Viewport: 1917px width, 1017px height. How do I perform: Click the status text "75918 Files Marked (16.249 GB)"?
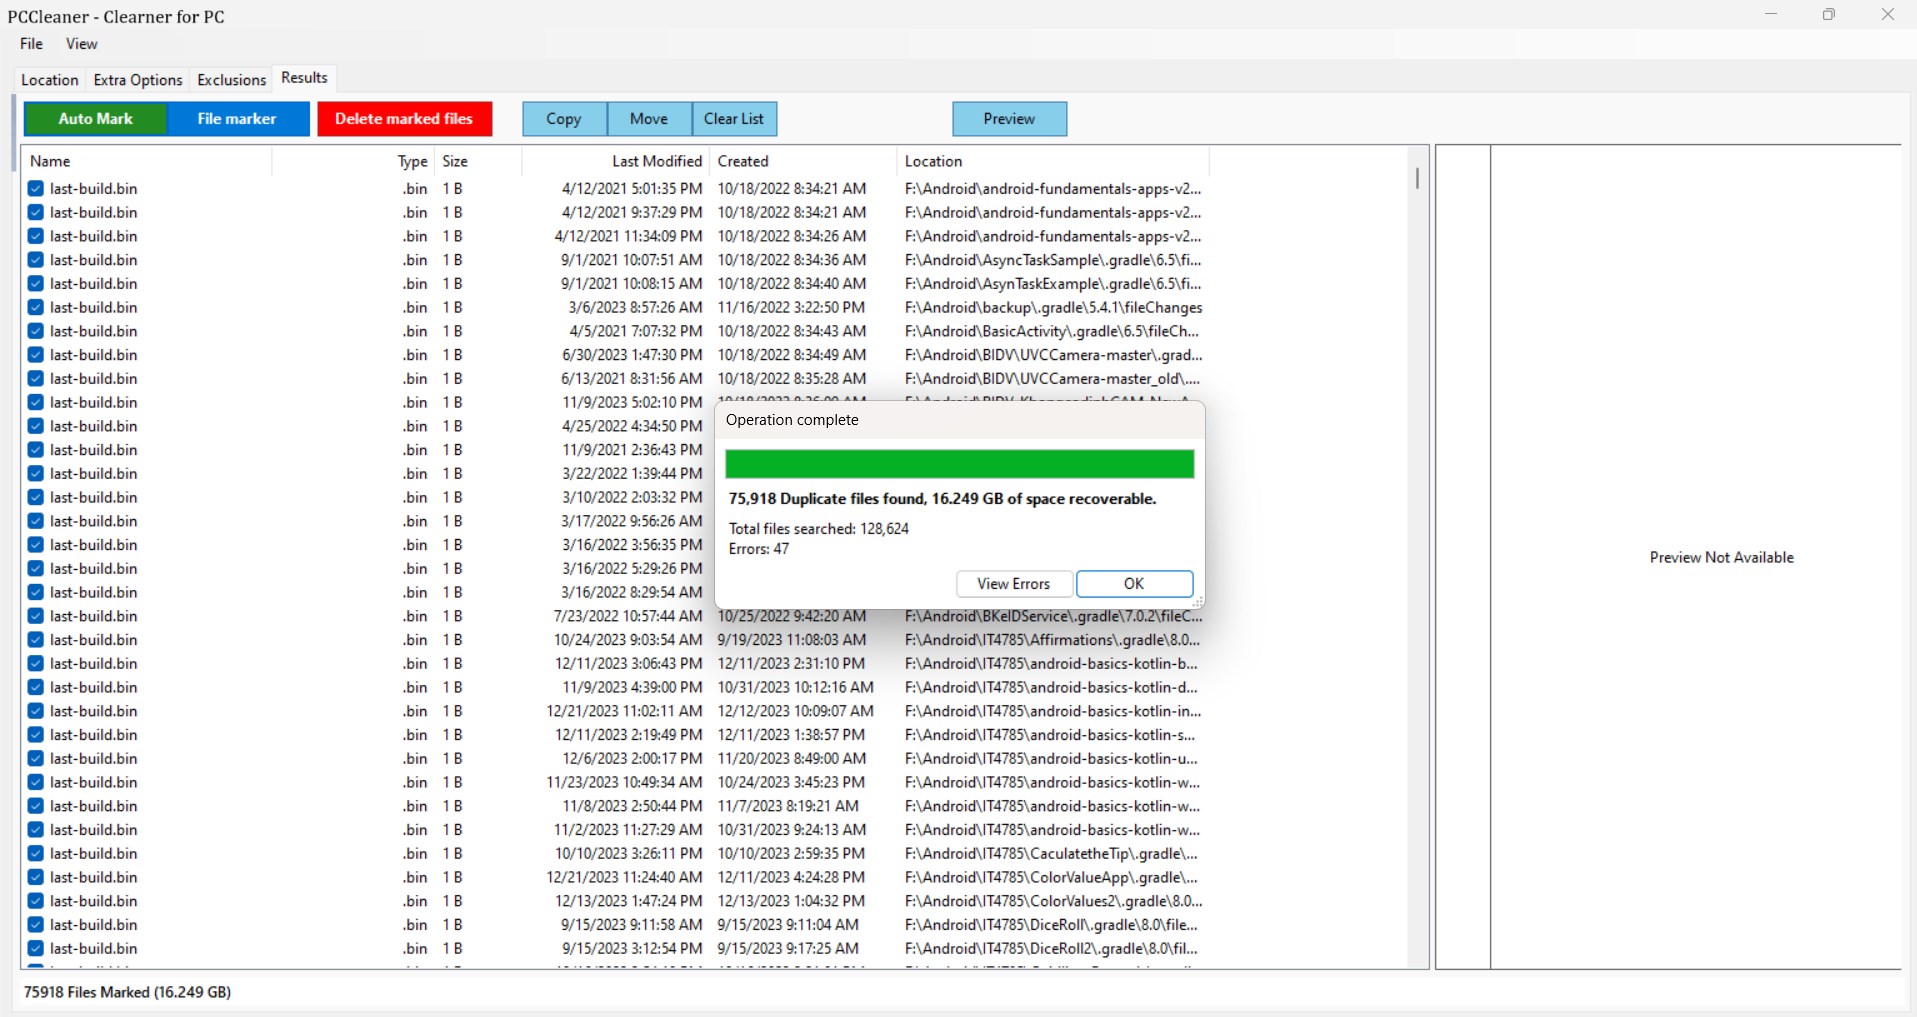pyautogui.click(x=128, y=993)
